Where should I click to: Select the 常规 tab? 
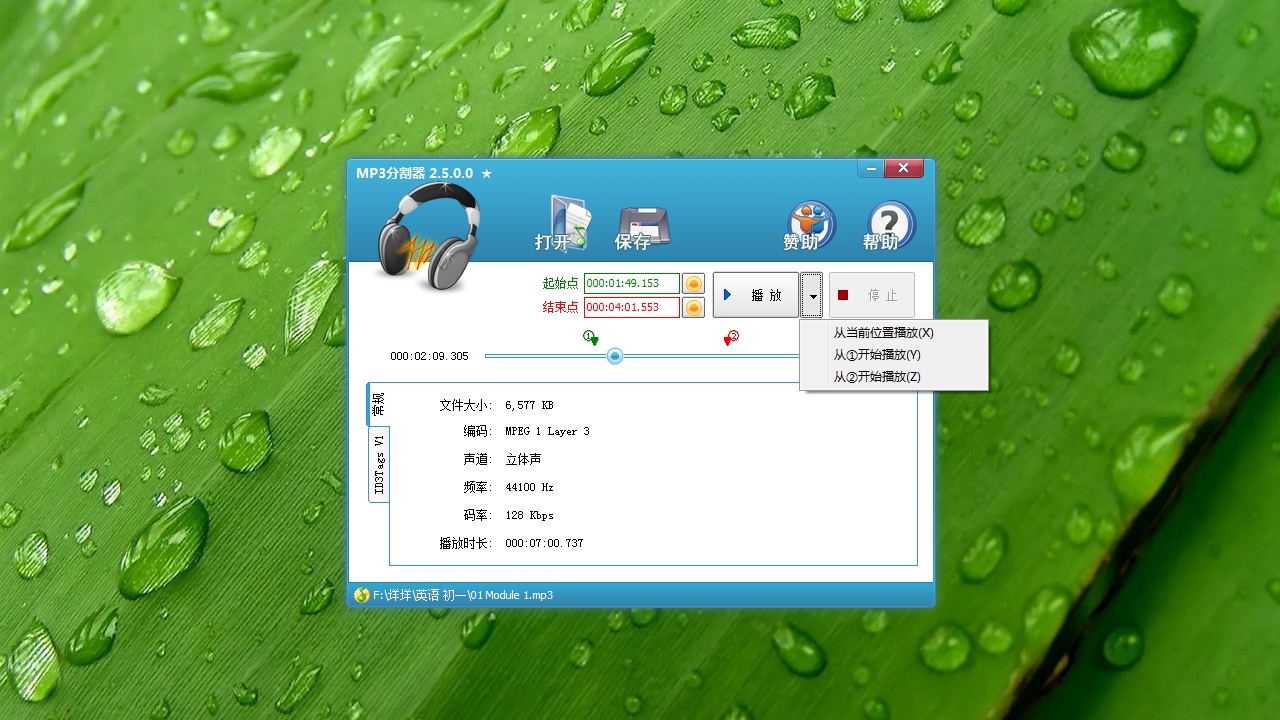click(x=377, y=404)
